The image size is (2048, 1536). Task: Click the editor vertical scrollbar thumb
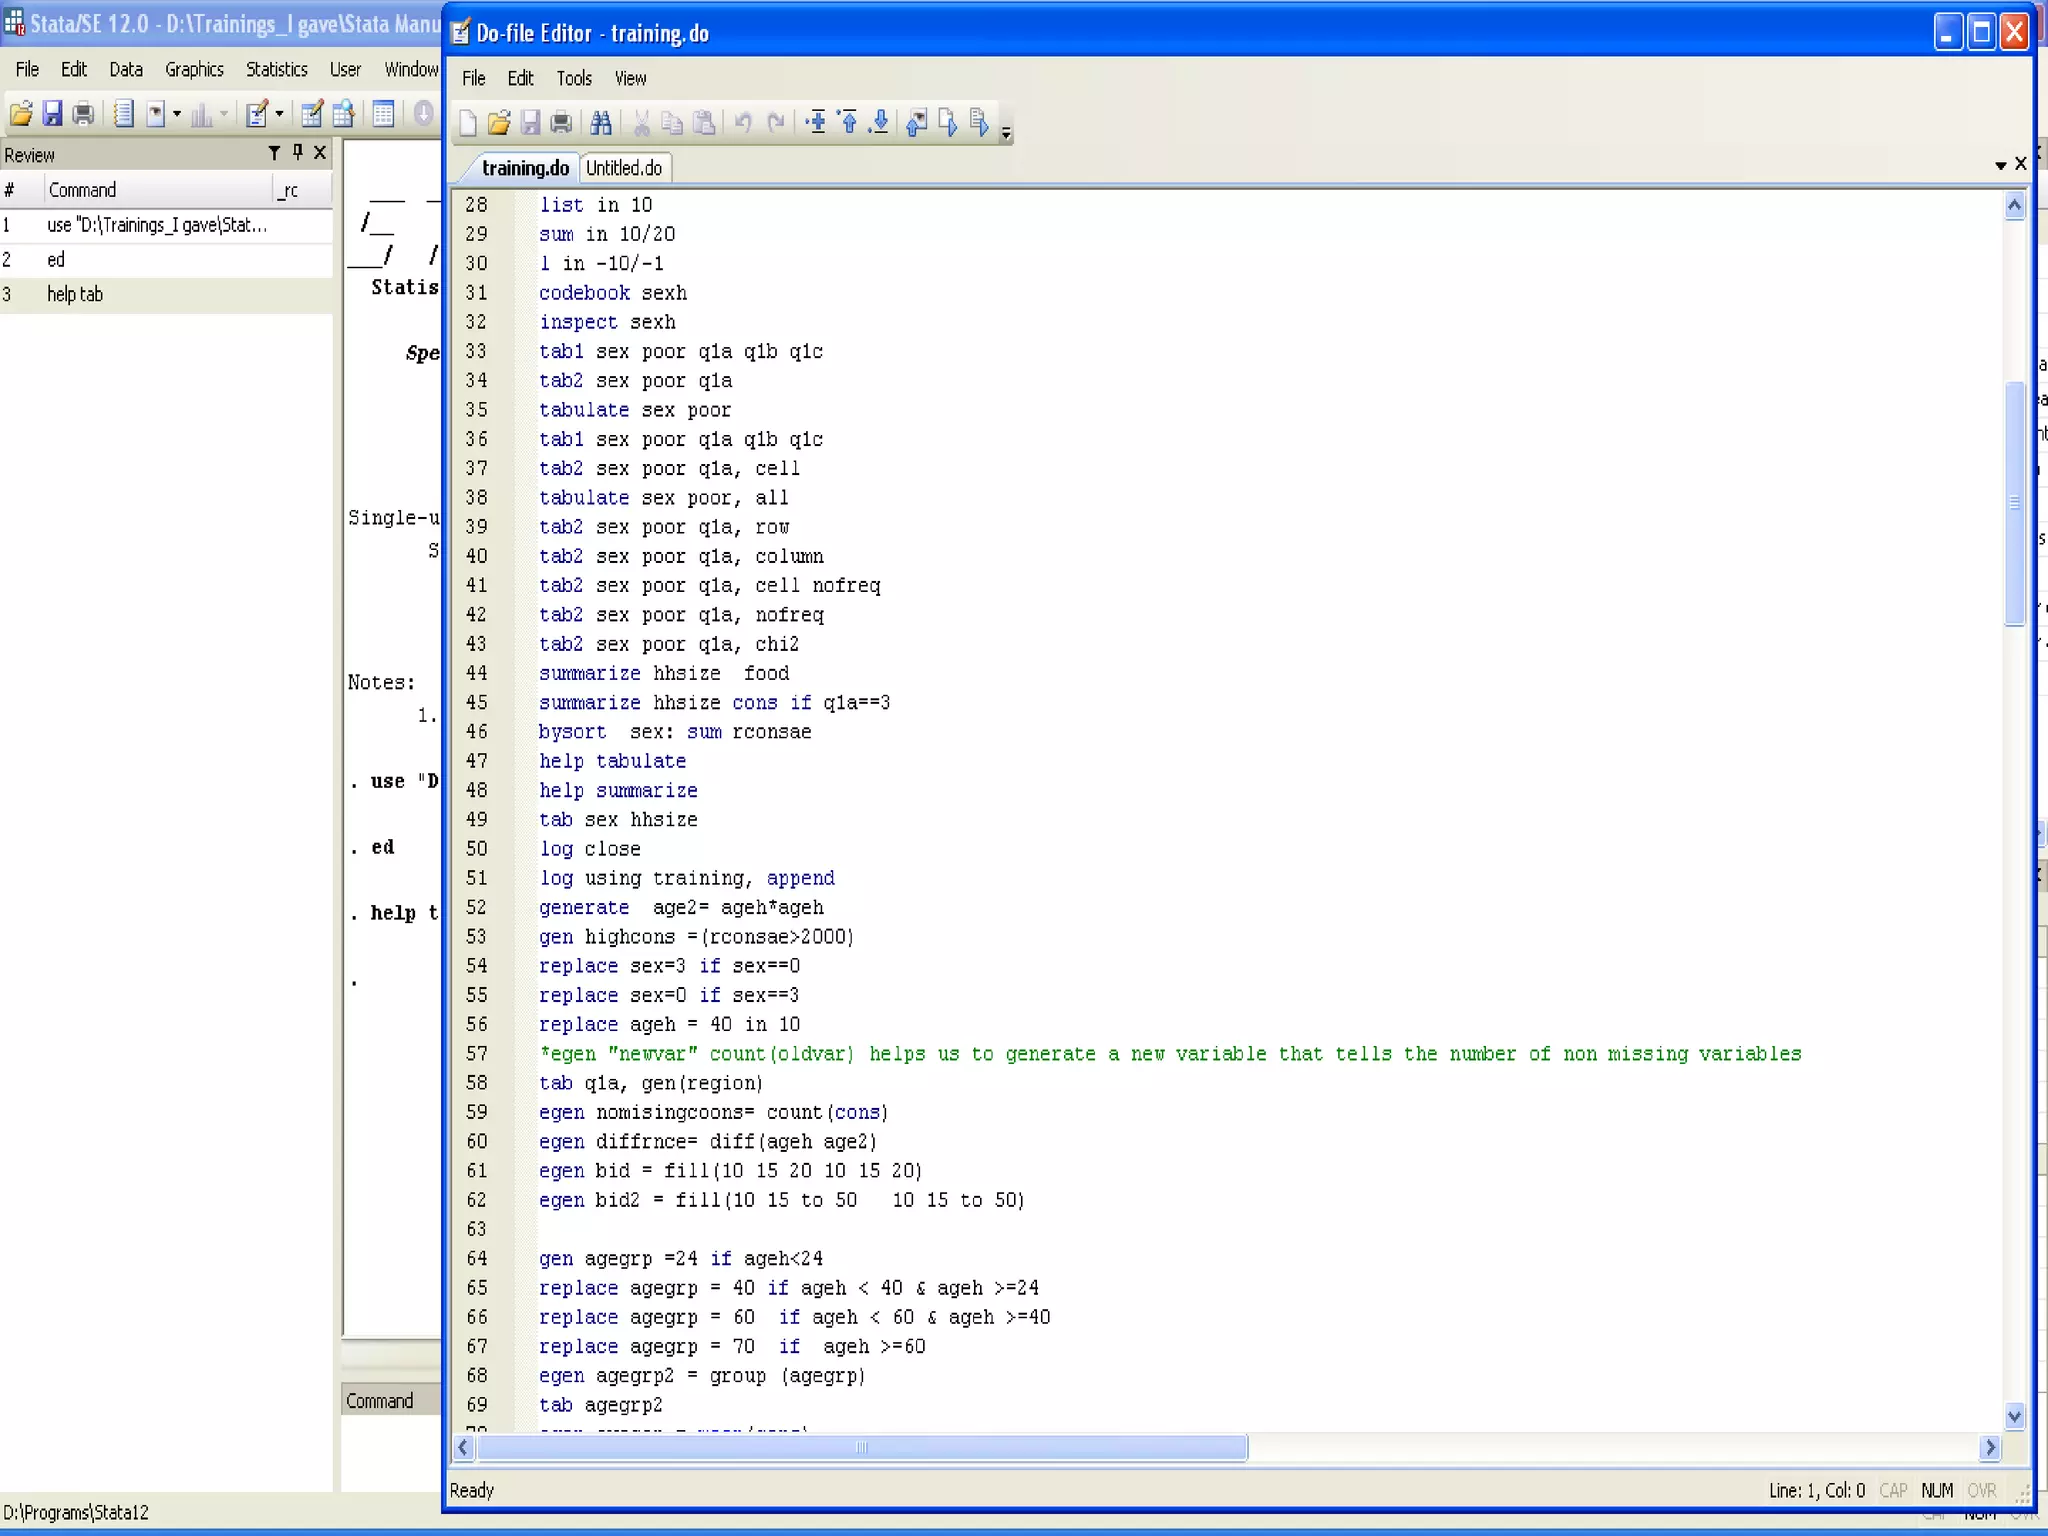(x=2014, y=504)
